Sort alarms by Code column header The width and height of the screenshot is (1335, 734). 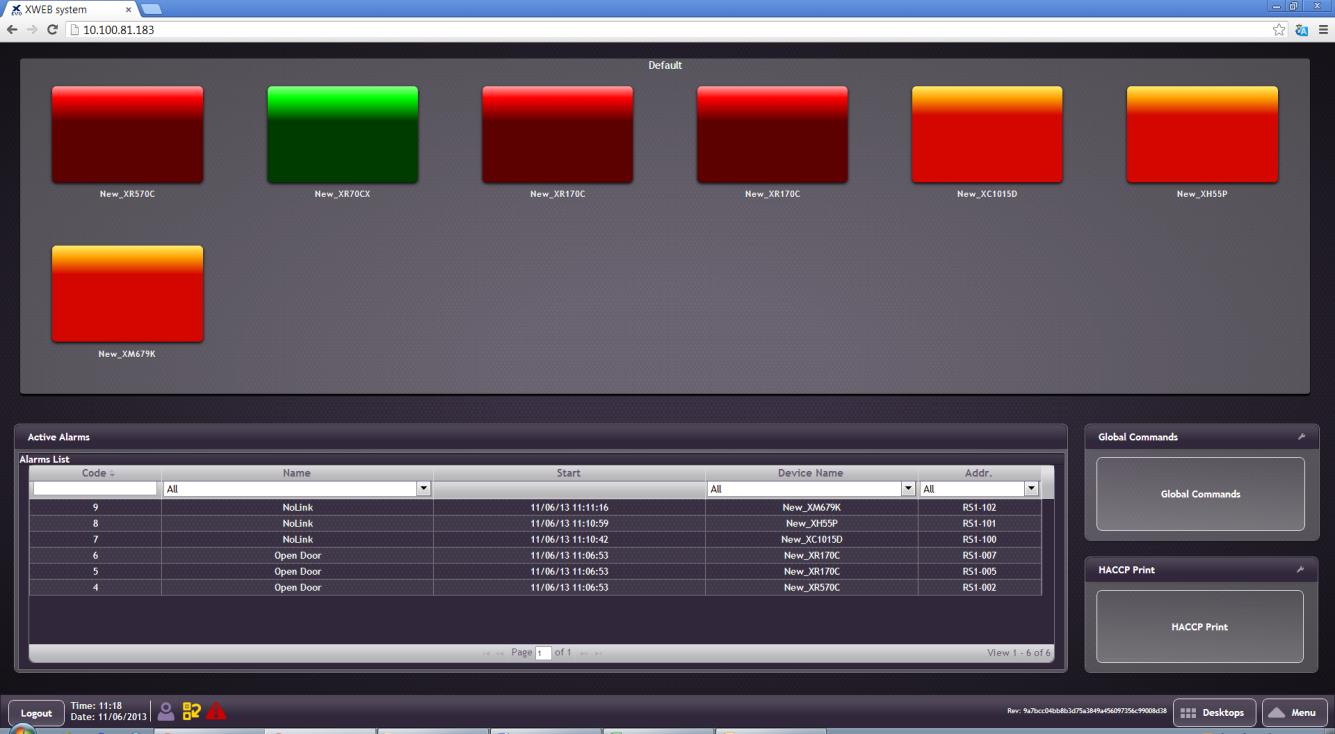95,473
